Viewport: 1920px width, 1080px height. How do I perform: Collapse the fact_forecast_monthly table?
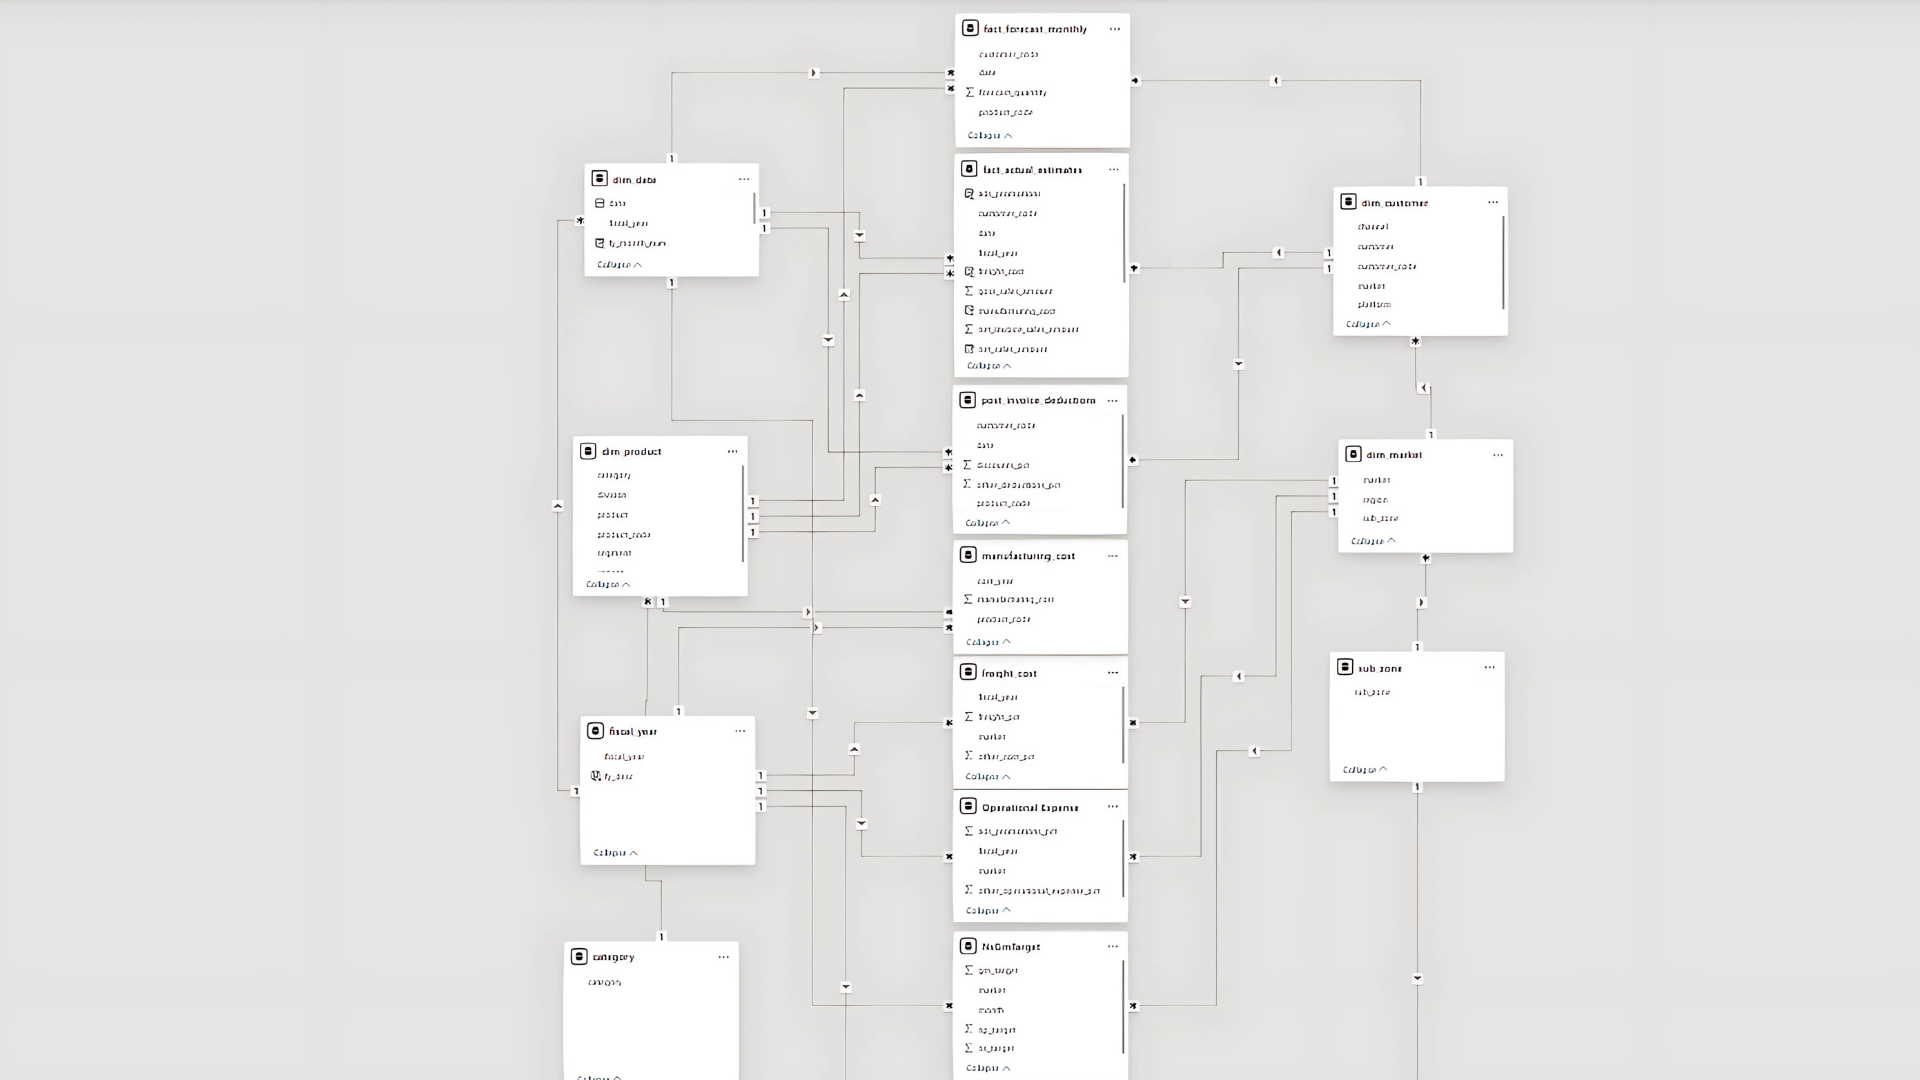click(x=989, y=135)
